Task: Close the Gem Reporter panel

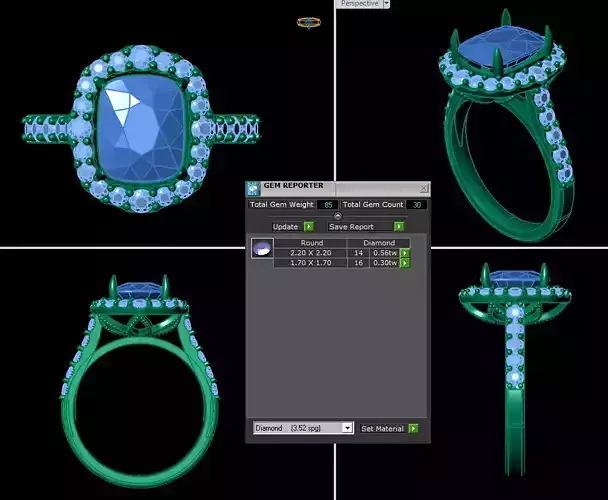Action: pos(424,188)
